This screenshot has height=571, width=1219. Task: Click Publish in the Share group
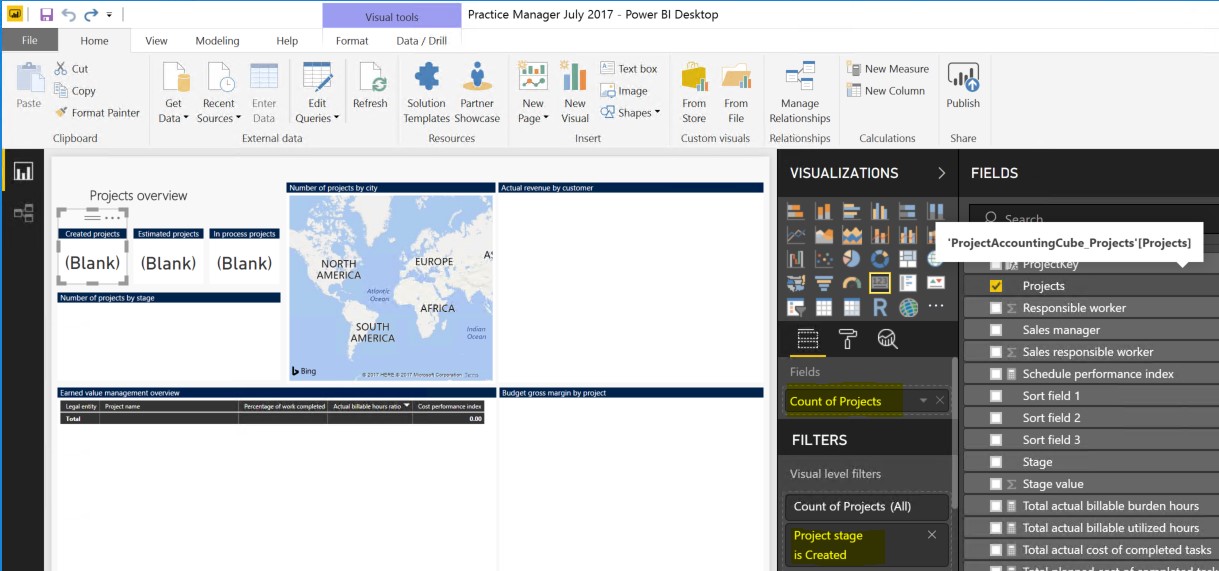[963, 86]
